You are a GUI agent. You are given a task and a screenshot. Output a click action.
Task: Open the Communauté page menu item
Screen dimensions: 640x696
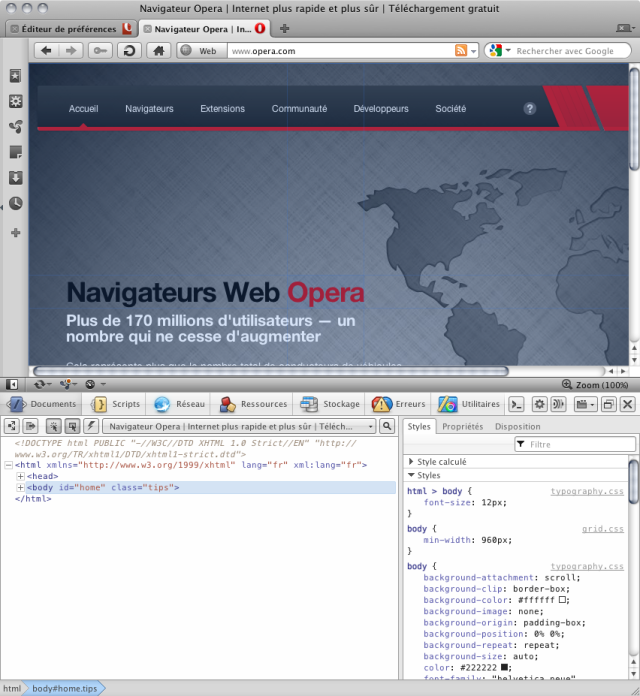tap(299, 109)
